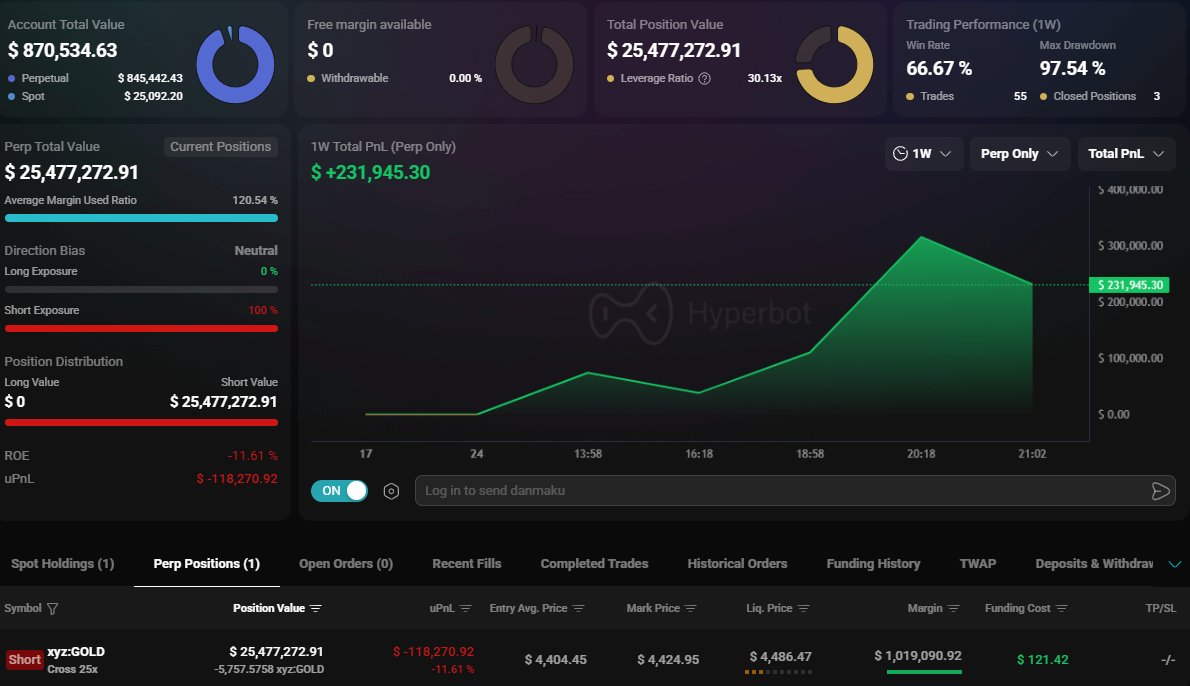Open the Perp Only filter dropdown

(1019, 154)
